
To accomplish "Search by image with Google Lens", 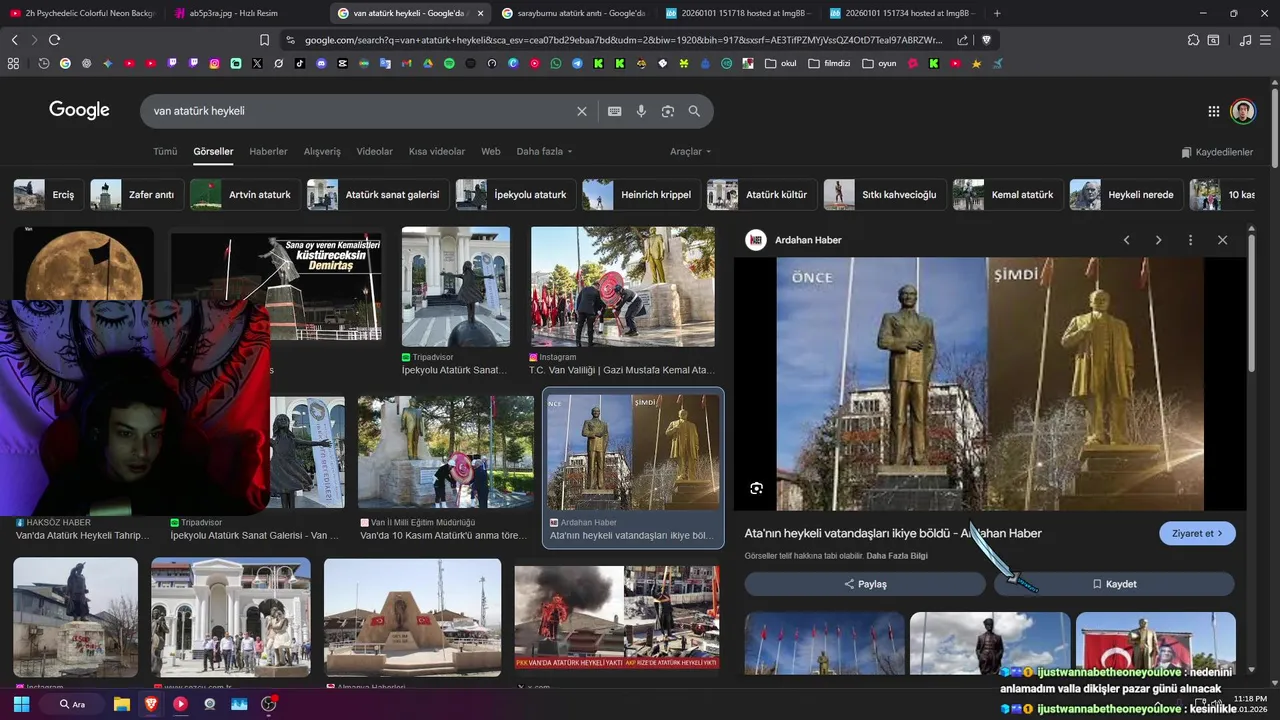I will click(x=668, y=111).
